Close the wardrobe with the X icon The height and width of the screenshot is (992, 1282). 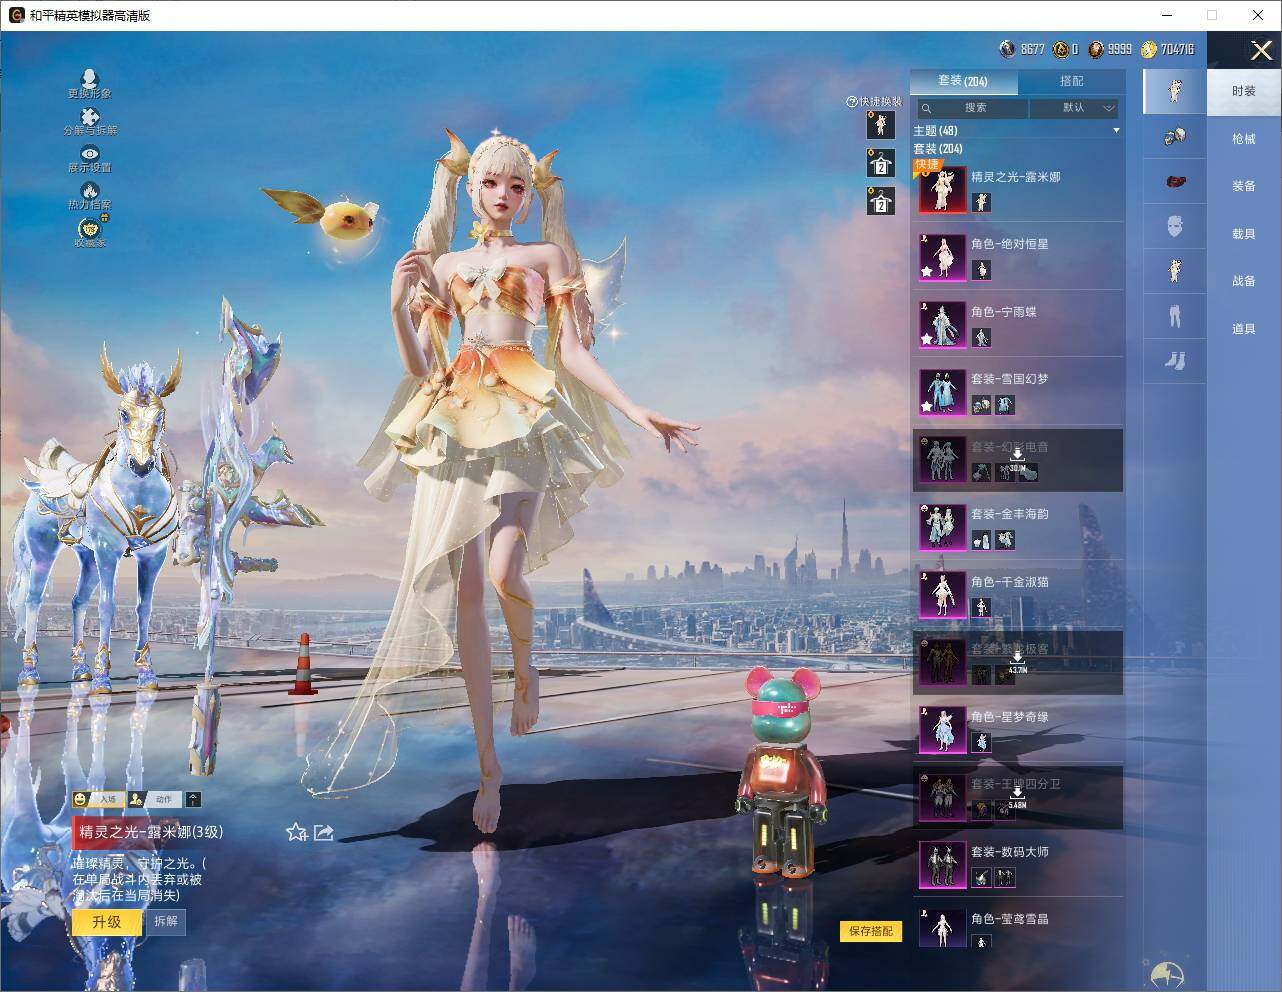1261,50
